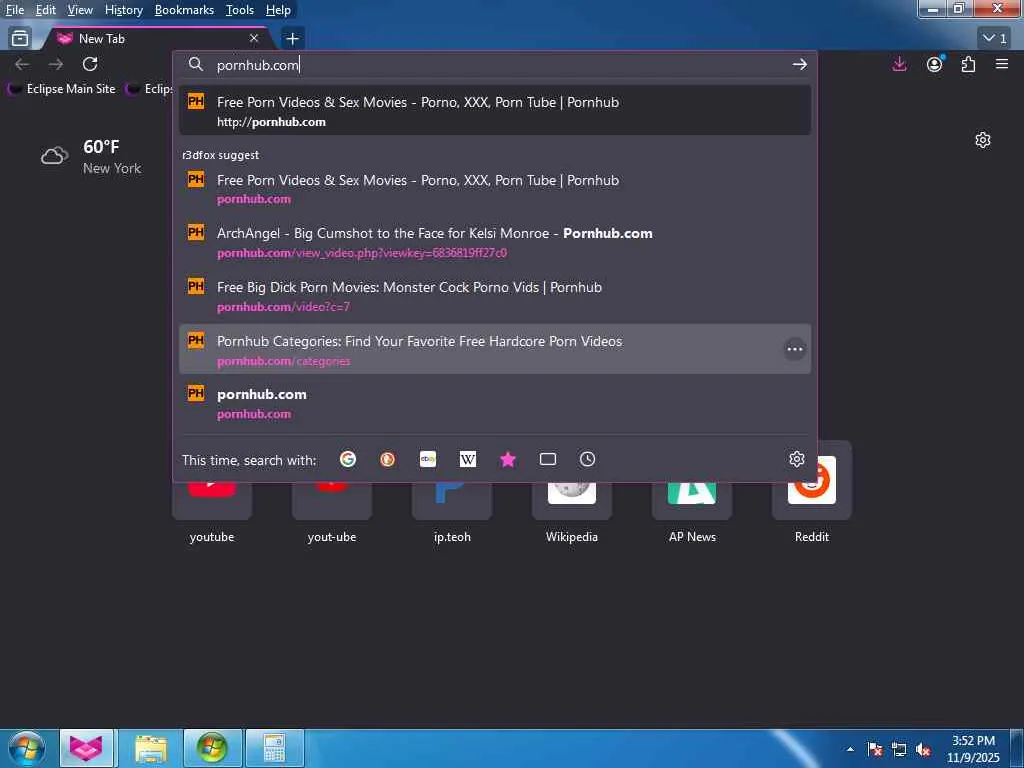Click the Go arrow in the address bar
Screen dimensions: 1024x768
tap(799, 65)
